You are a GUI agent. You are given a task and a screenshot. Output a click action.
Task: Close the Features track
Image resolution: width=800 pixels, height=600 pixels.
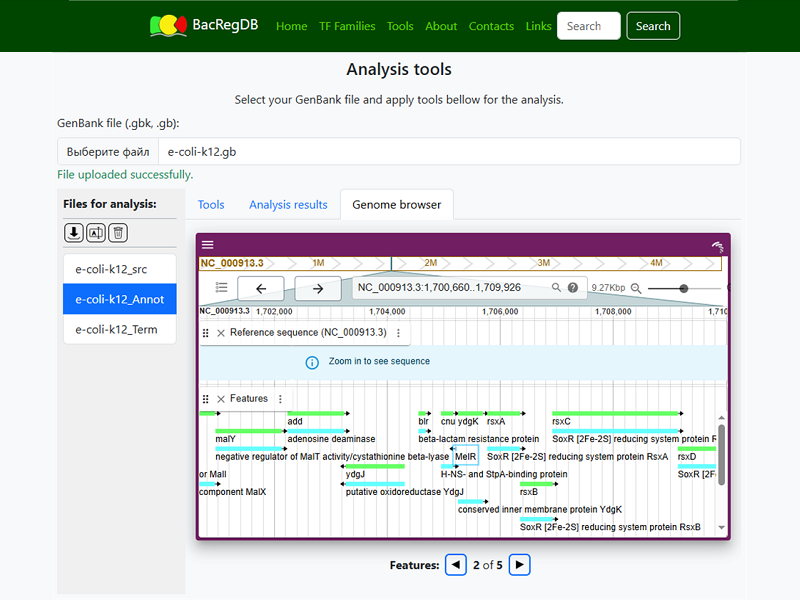pos(221,399)
